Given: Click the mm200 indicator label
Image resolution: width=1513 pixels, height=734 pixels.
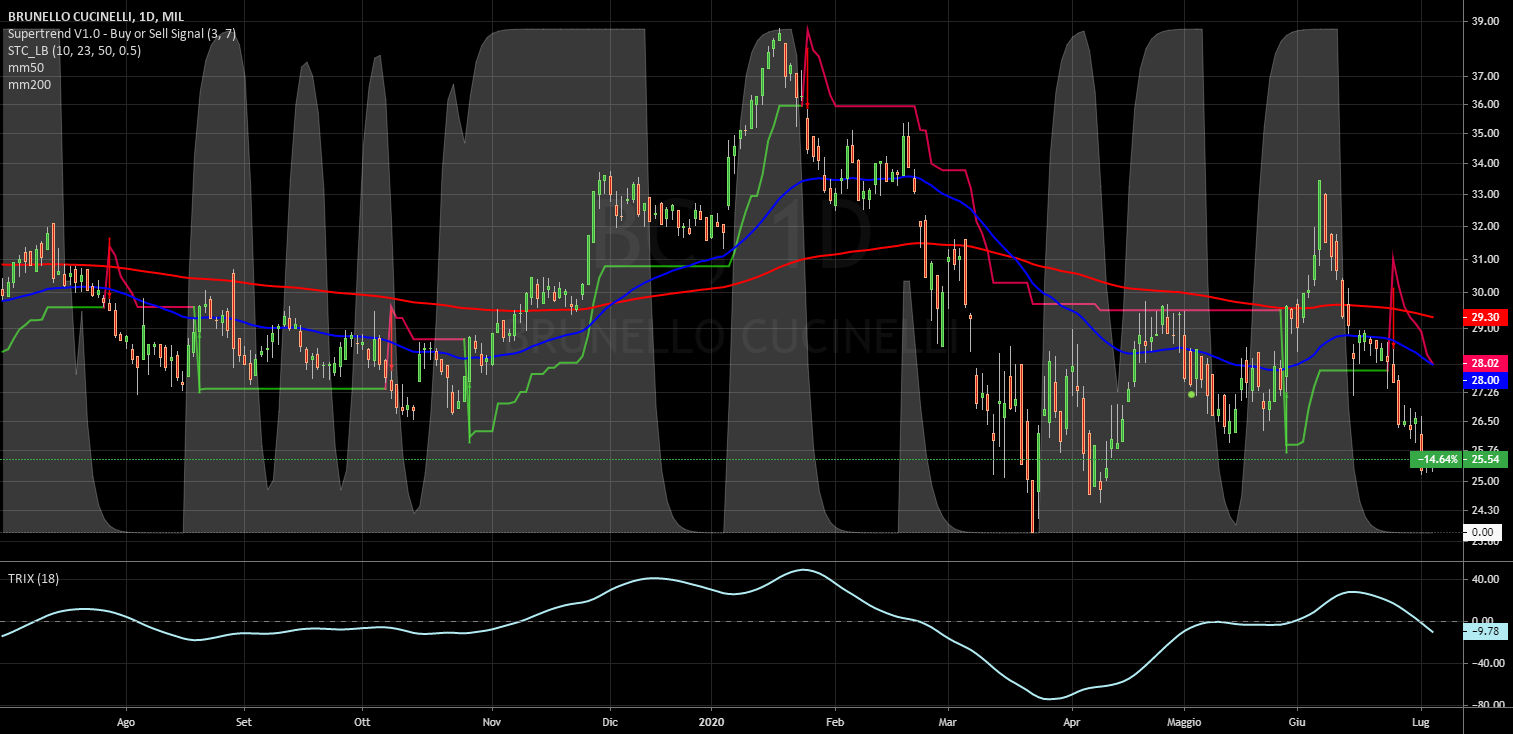Looking at the screenshot, I should click(29, 85).
